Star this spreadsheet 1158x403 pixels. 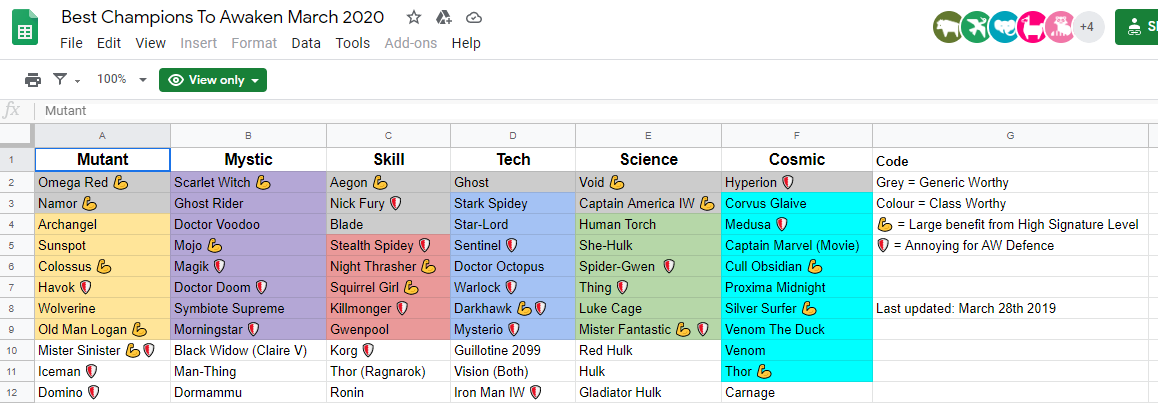(x=415, y=18)
